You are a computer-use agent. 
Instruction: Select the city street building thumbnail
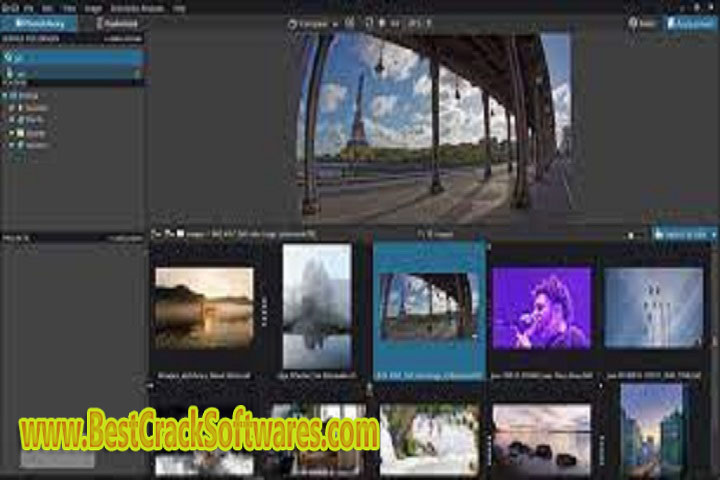coord(651,431)
